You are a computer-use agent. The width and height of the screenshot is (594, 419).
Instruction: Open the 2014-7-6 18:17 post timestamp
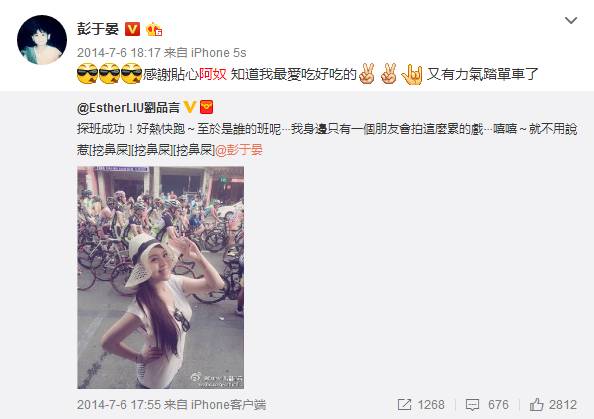click(x=119, y=53)
